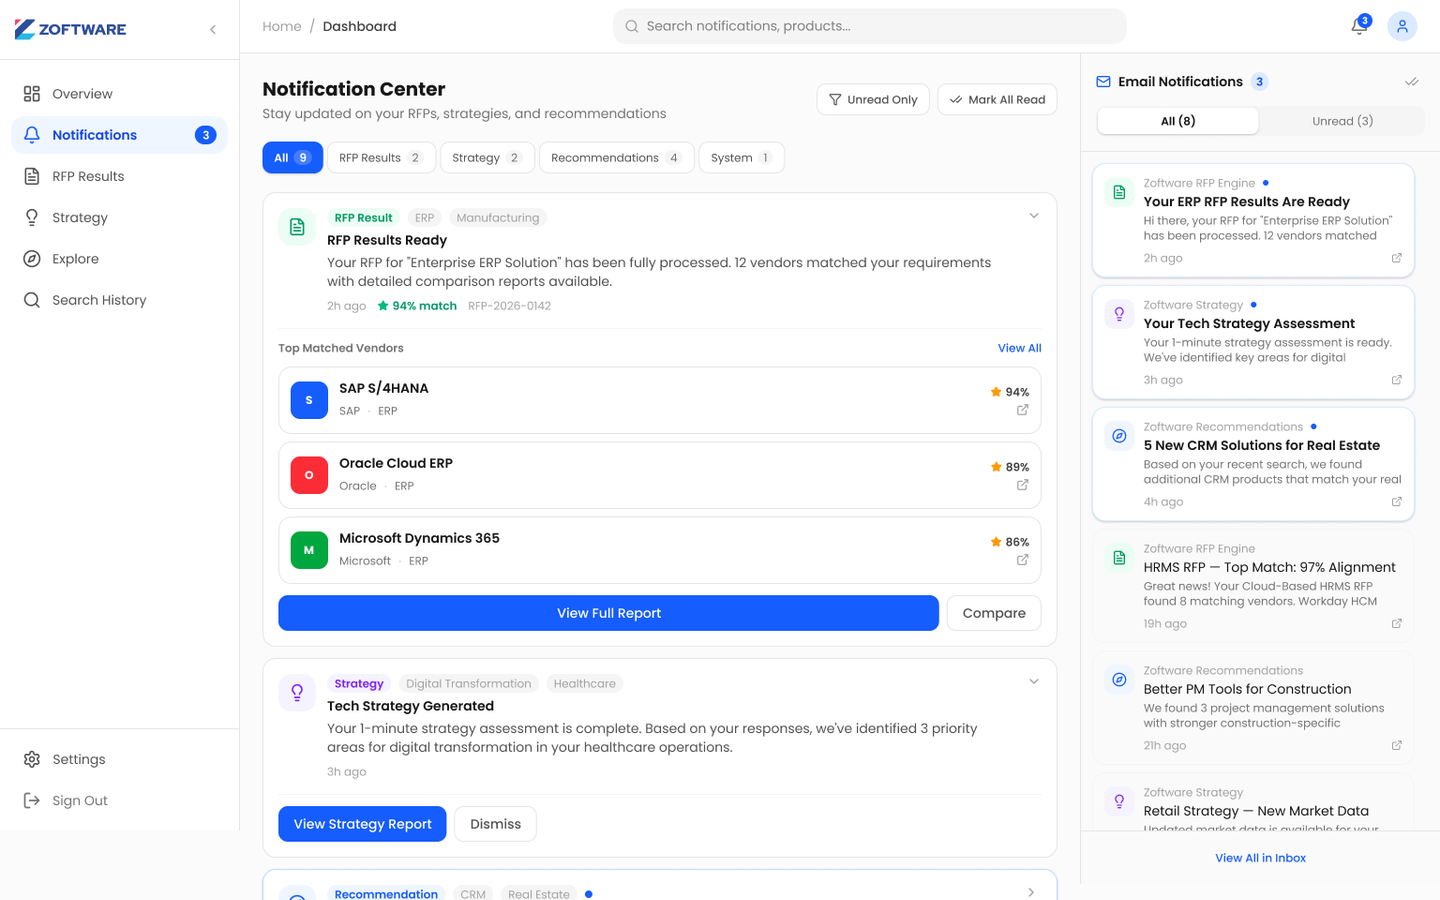
Task: Click the Oracle Cloud ERP vendor logo
Action: (x=309, y=475)
